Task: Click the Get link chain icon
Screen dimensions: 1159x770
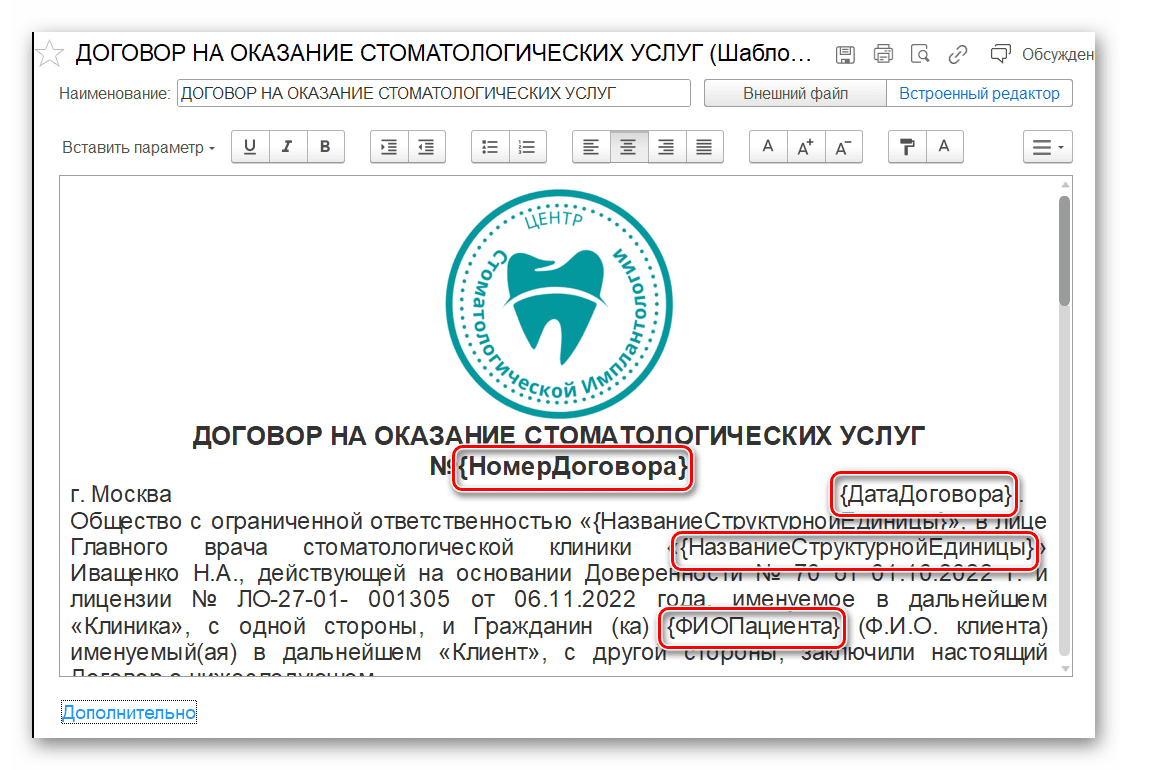Action: point(958,54)
